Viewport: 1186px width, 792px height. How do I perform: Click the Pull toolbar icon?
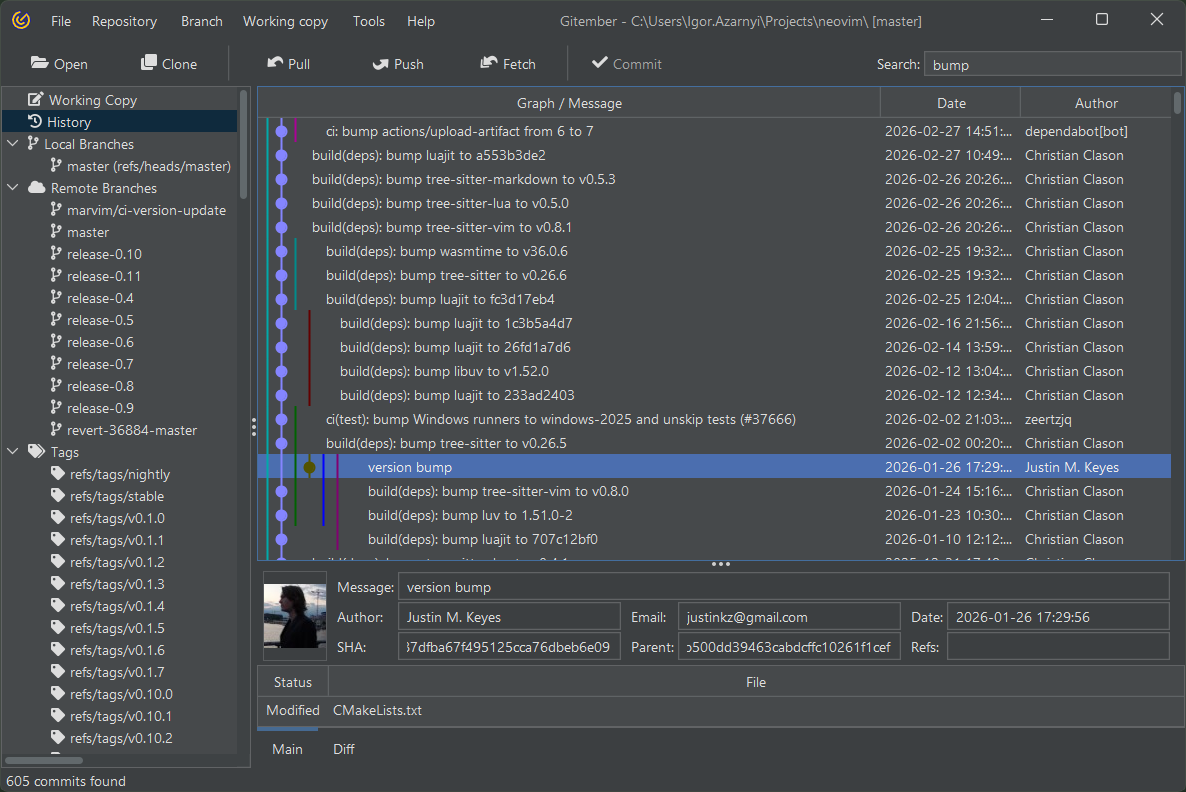(x=275, y=63)
